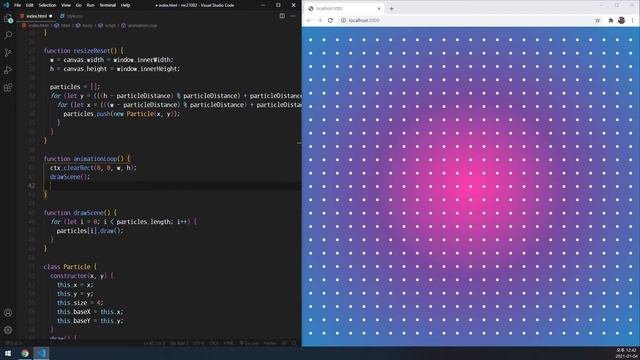
Task: Expand the html breadcrumb segment
Action: click(x=63, y=25)
